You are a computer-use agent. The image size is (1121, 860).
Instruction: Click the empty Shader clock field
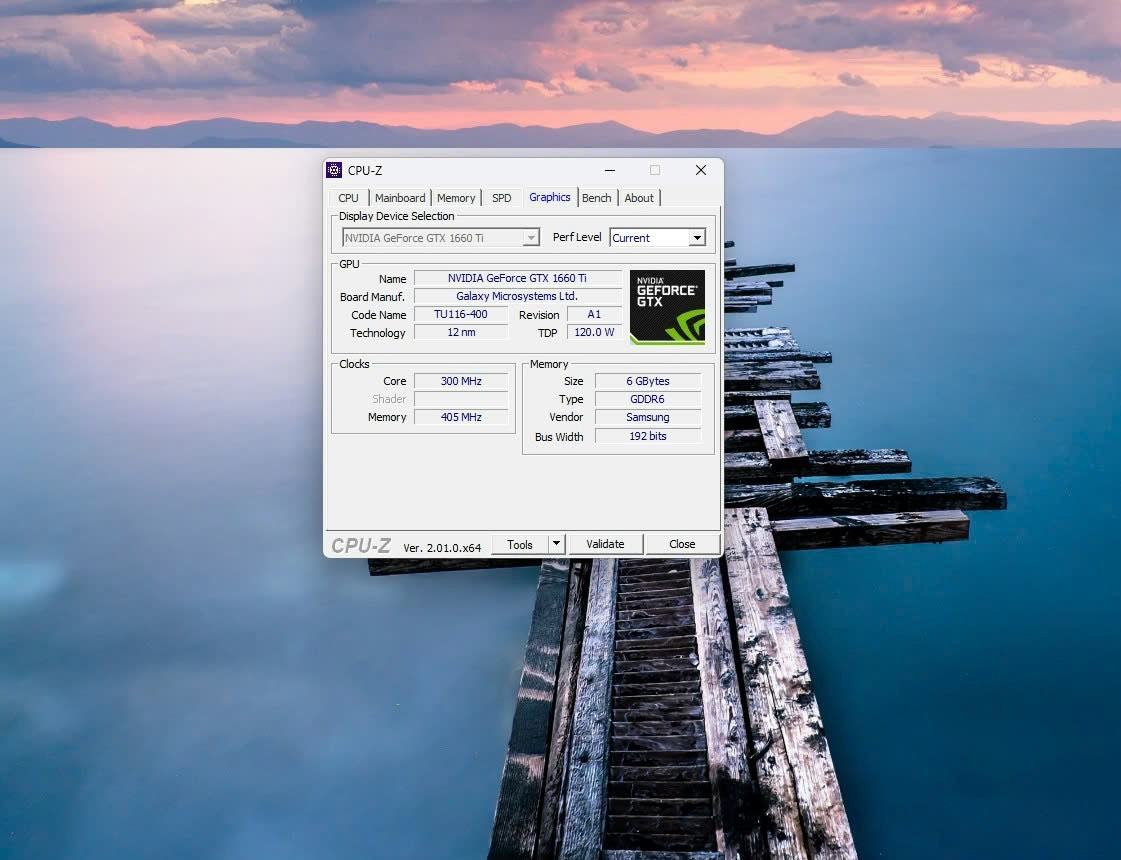pos(460,399)
